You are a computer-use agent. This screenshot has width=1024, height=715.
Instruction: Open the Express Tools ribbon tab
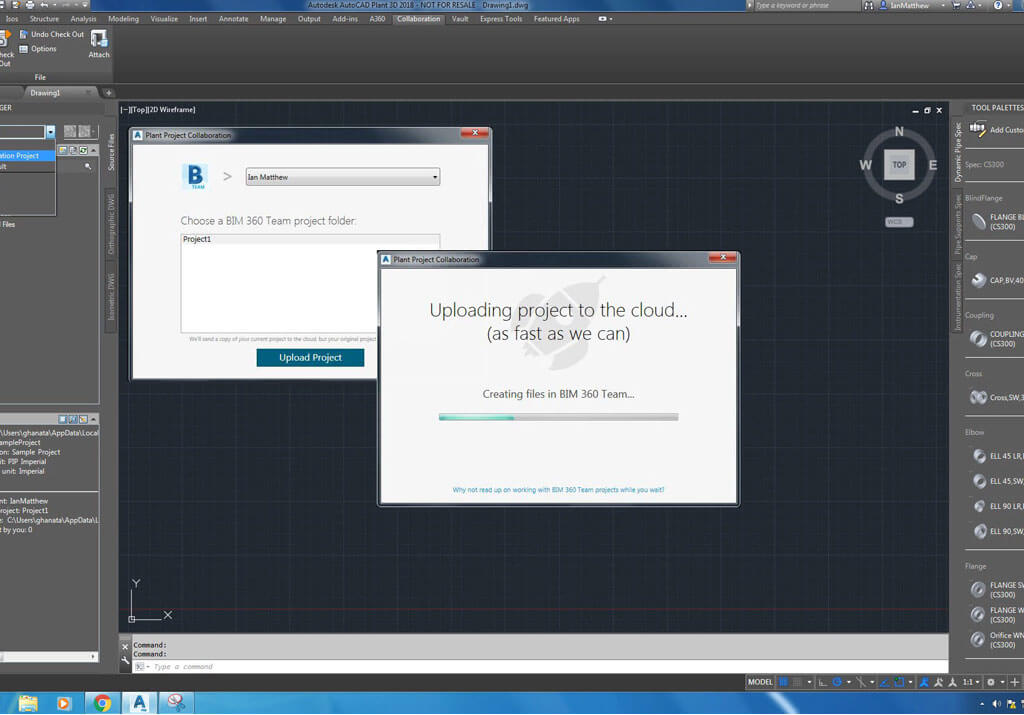tap(501, 19)
